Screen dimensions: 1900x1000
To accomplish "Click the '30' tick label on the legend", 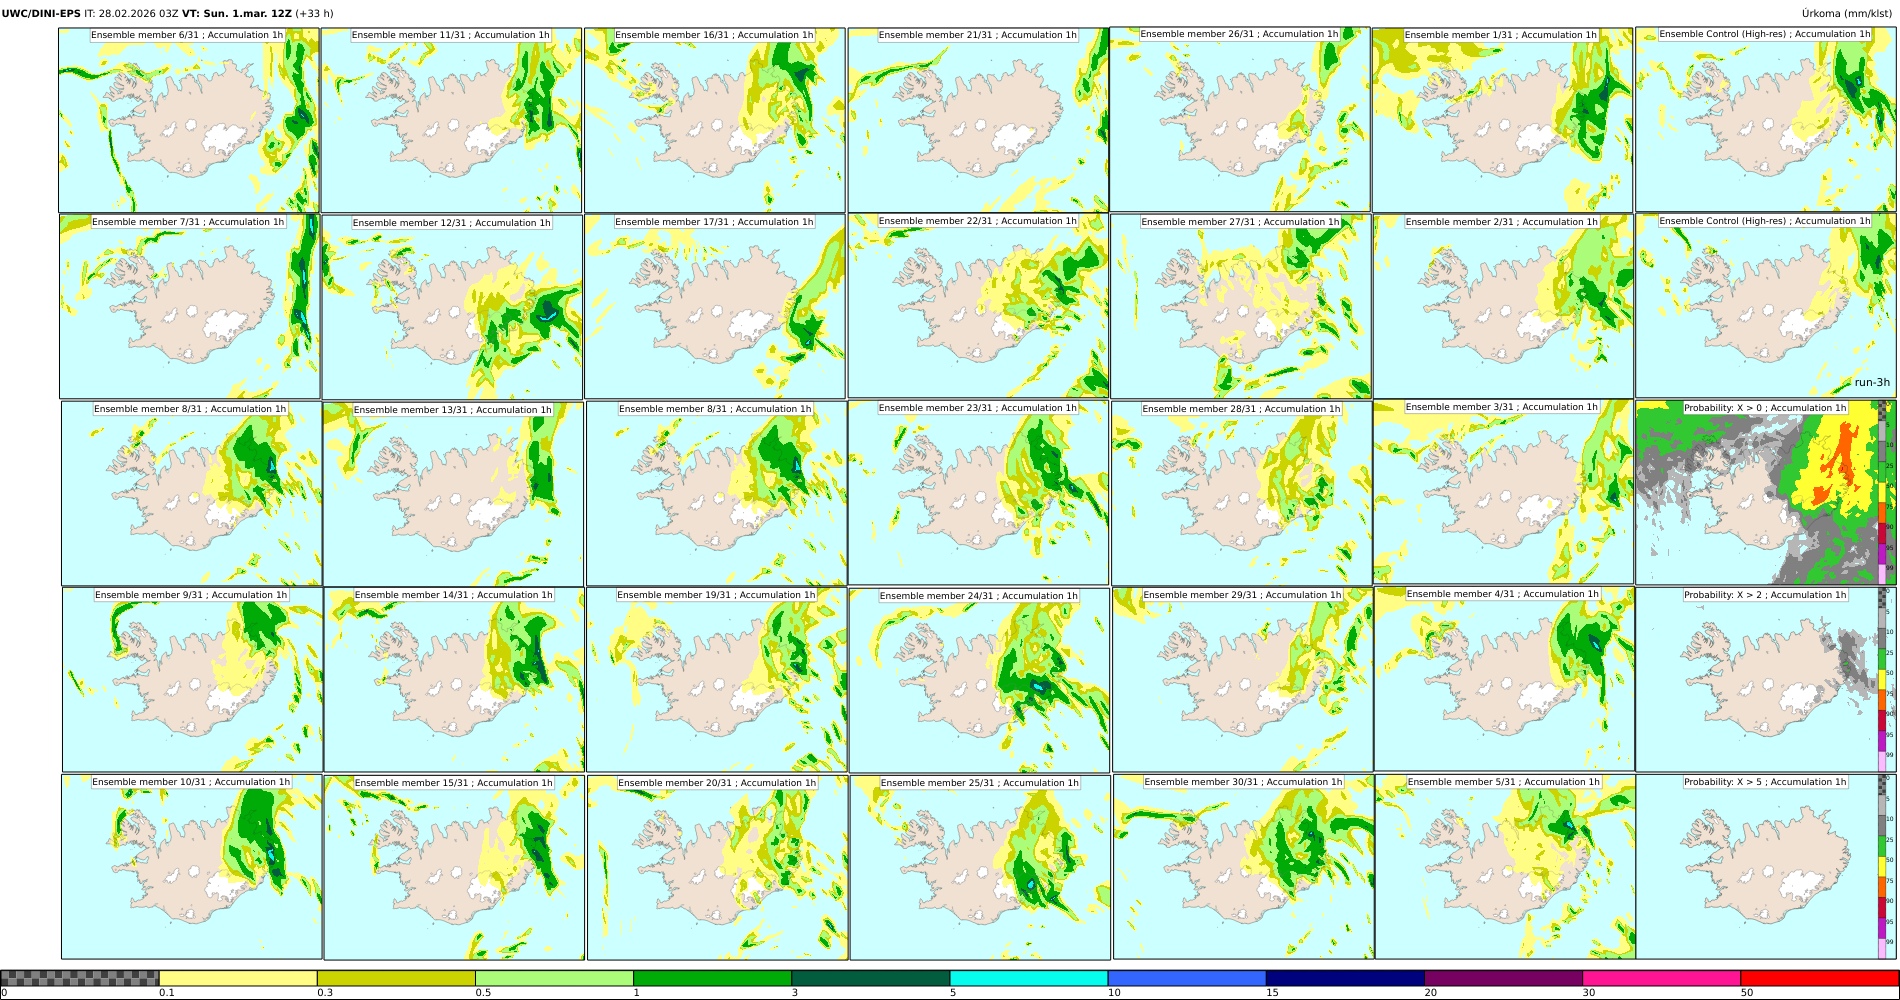I will coord(1588,993).
